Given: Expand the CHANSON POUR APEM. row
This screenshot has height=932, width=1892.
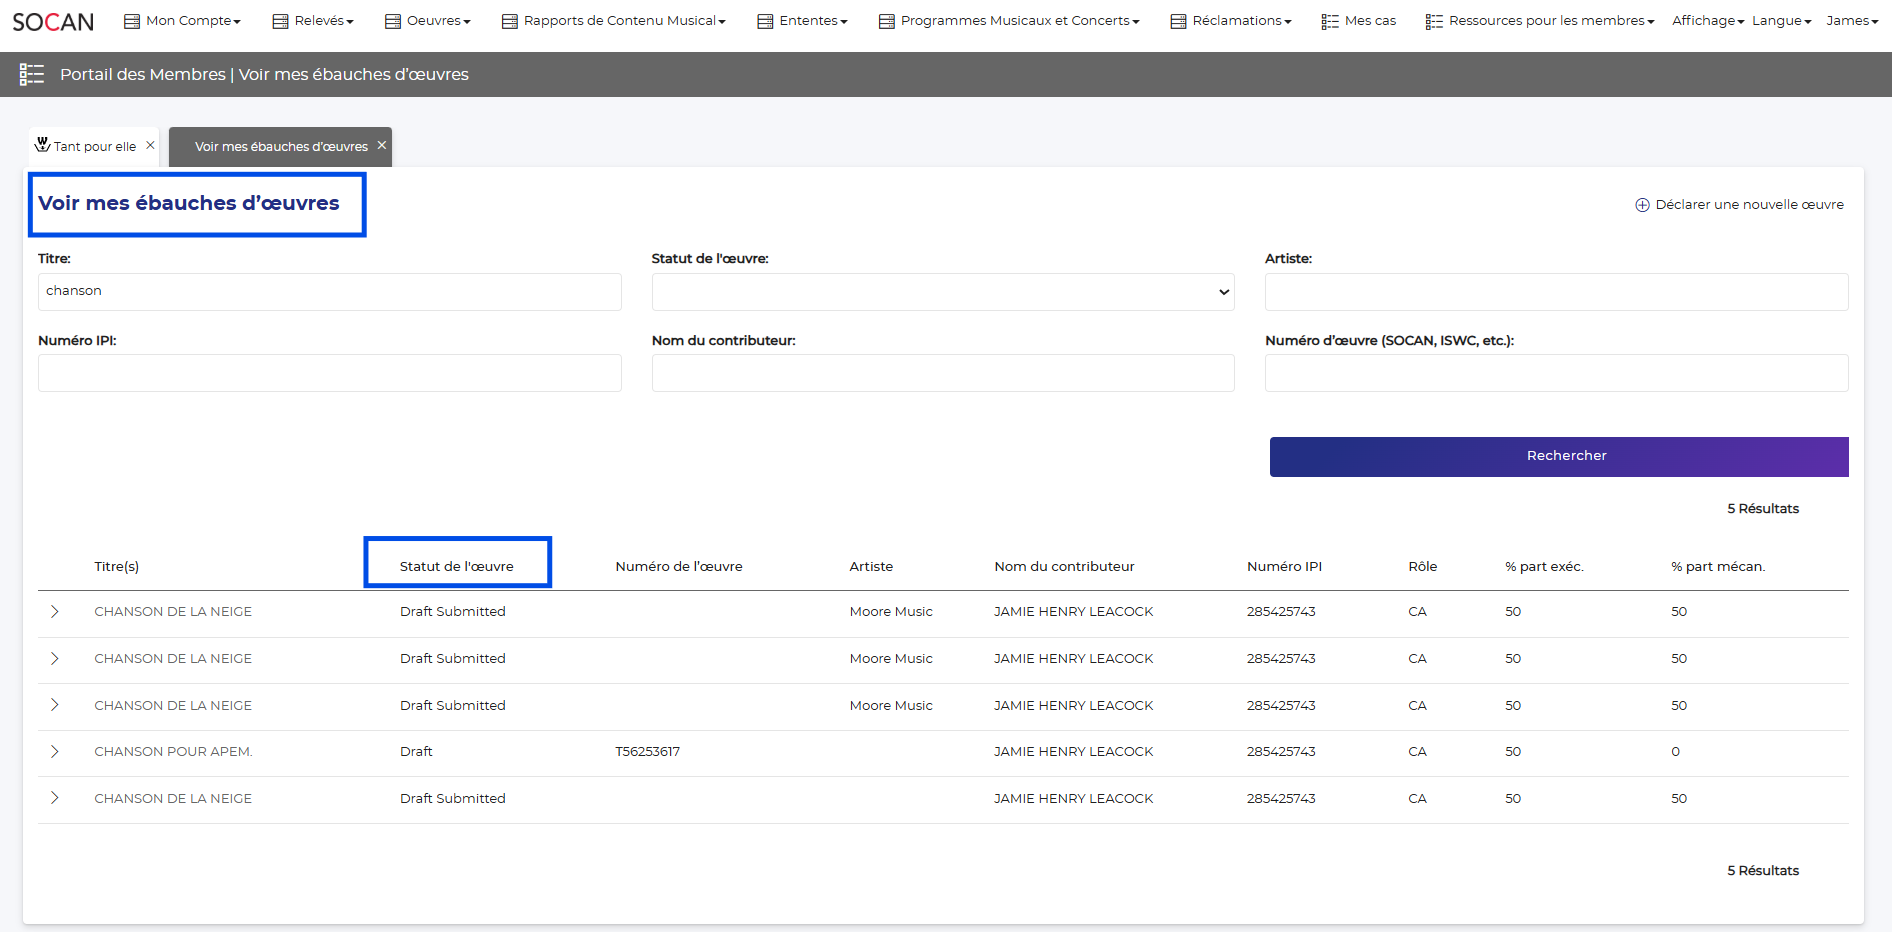Looking at the screenshot, I should coord(55,752).
